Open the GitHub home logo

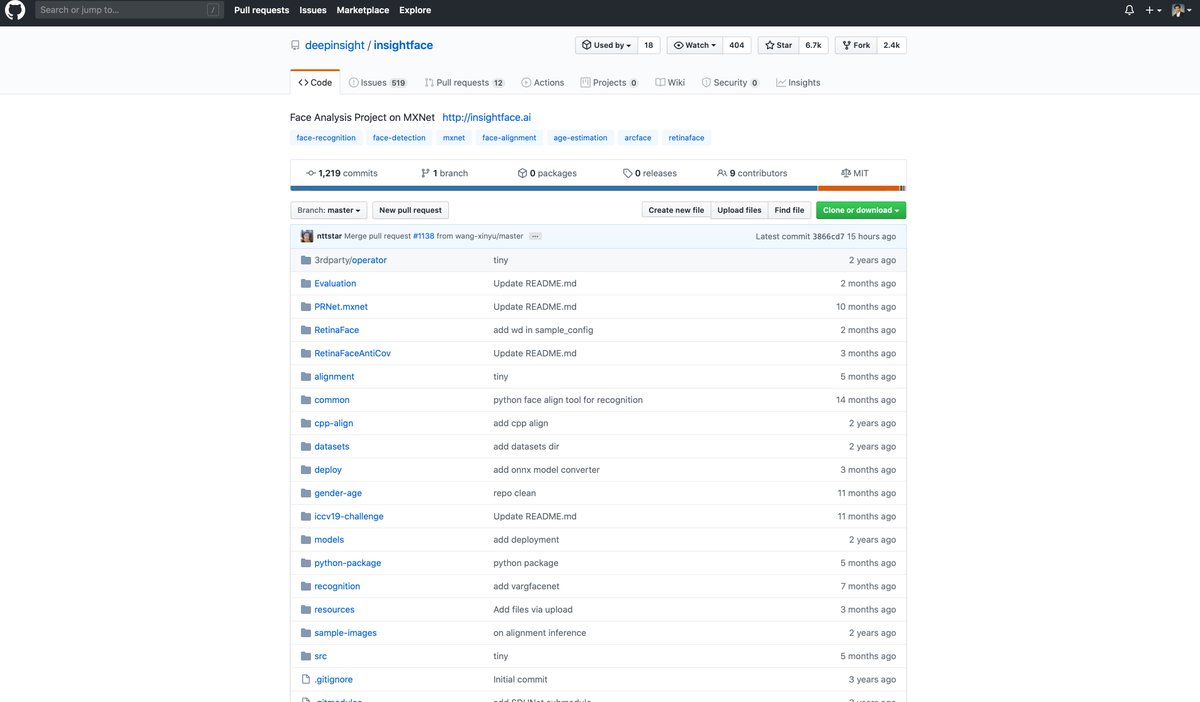15,10
